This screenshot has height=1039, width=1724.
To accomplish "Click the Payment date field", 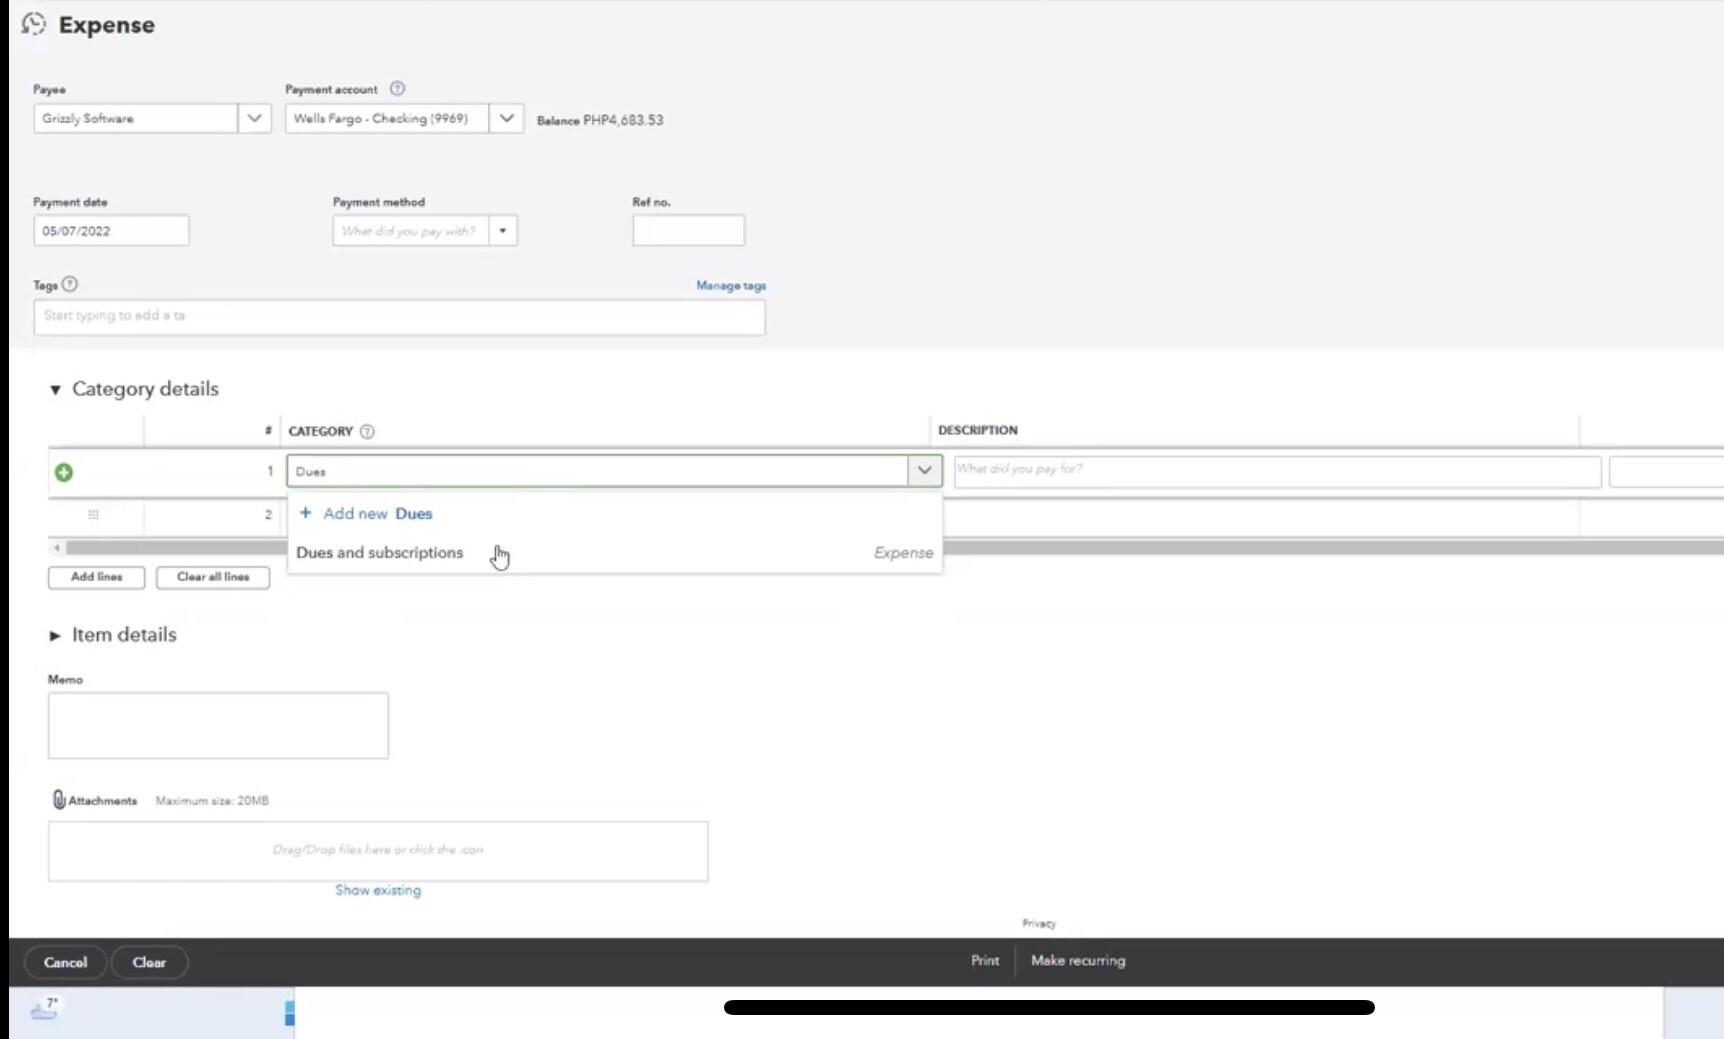I will tap(111, 231).
